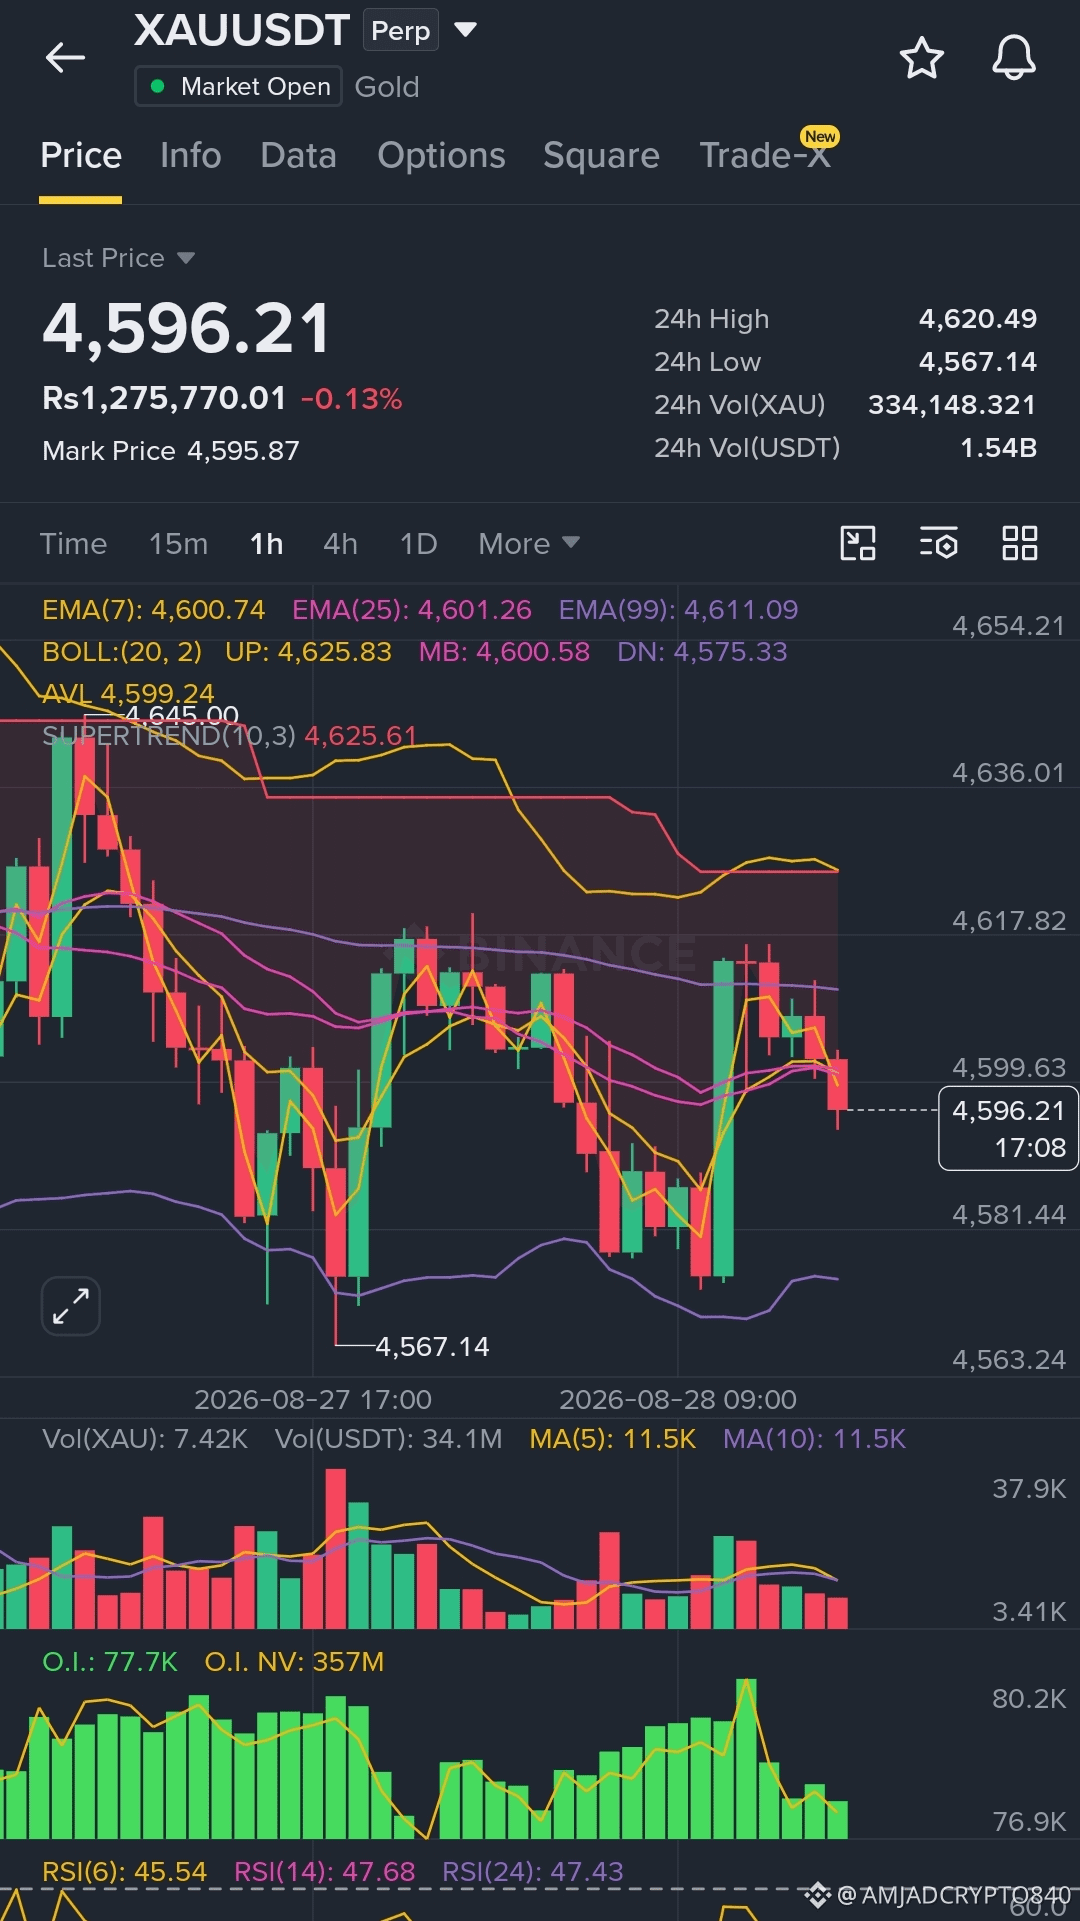Open the chart layout grid icon

pos(1020,543)
